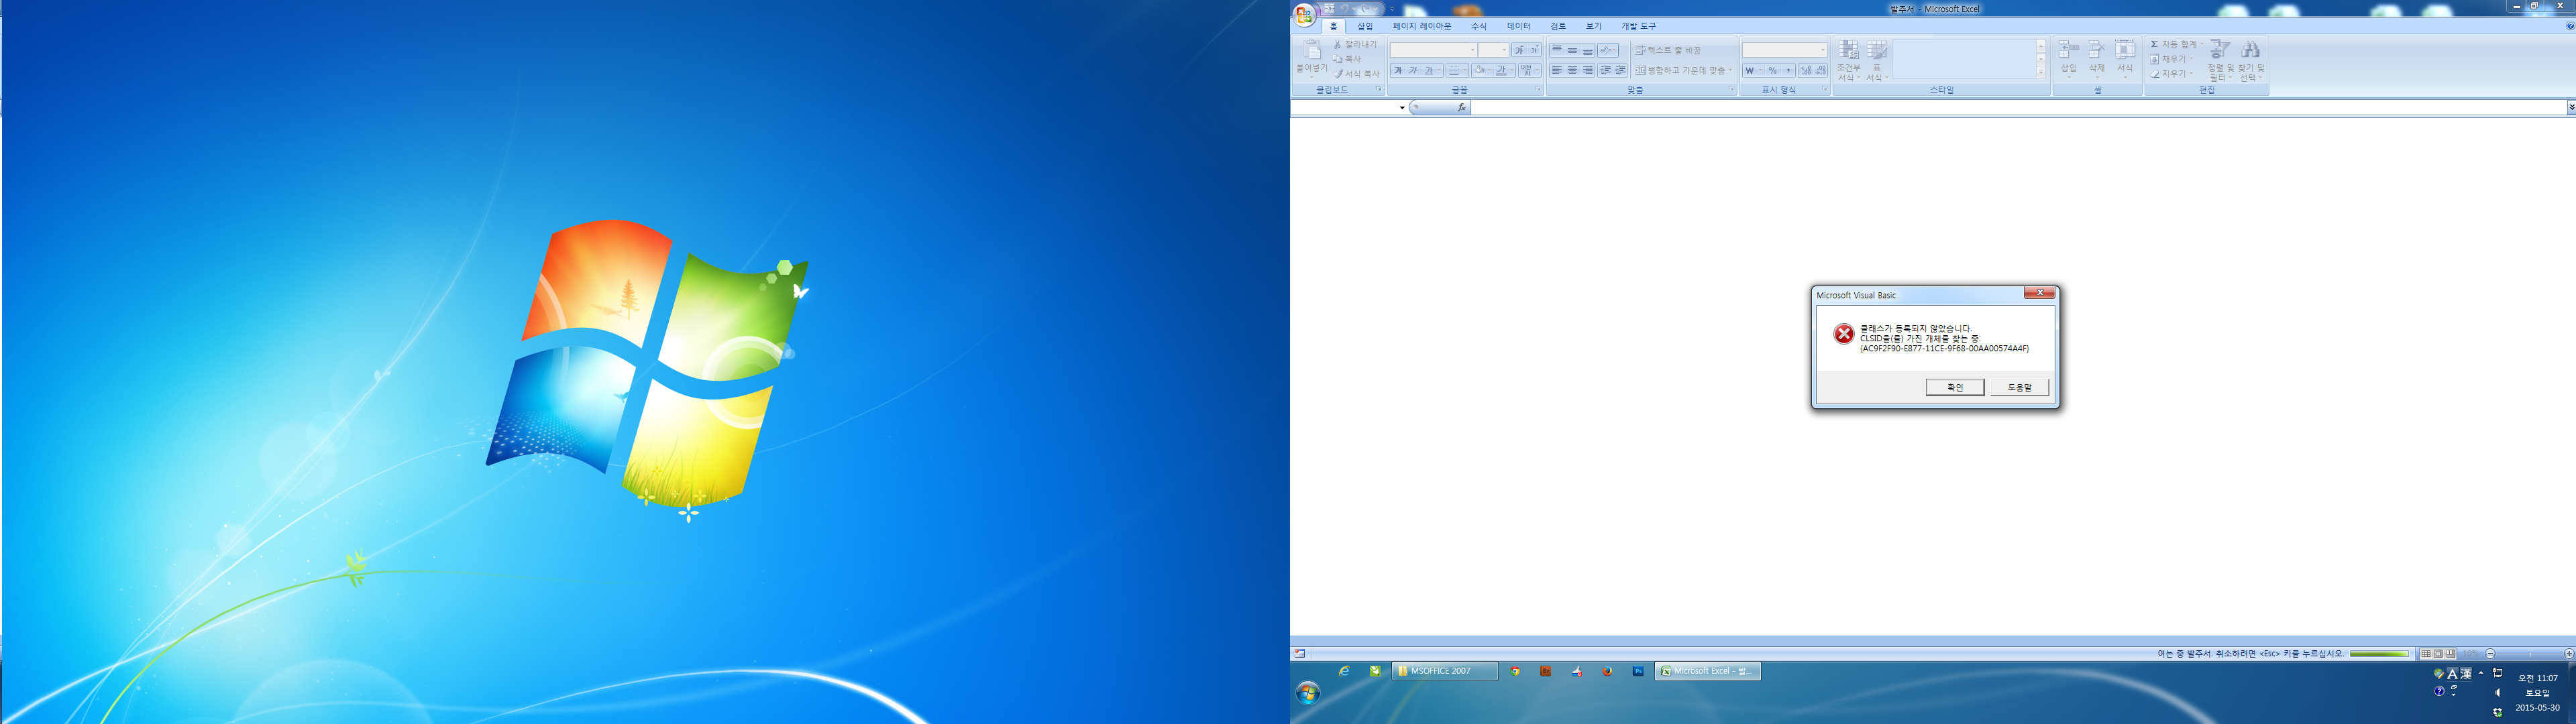Toggle italic (가) formatting
2576x724 pixels.
coord(1412,70)
